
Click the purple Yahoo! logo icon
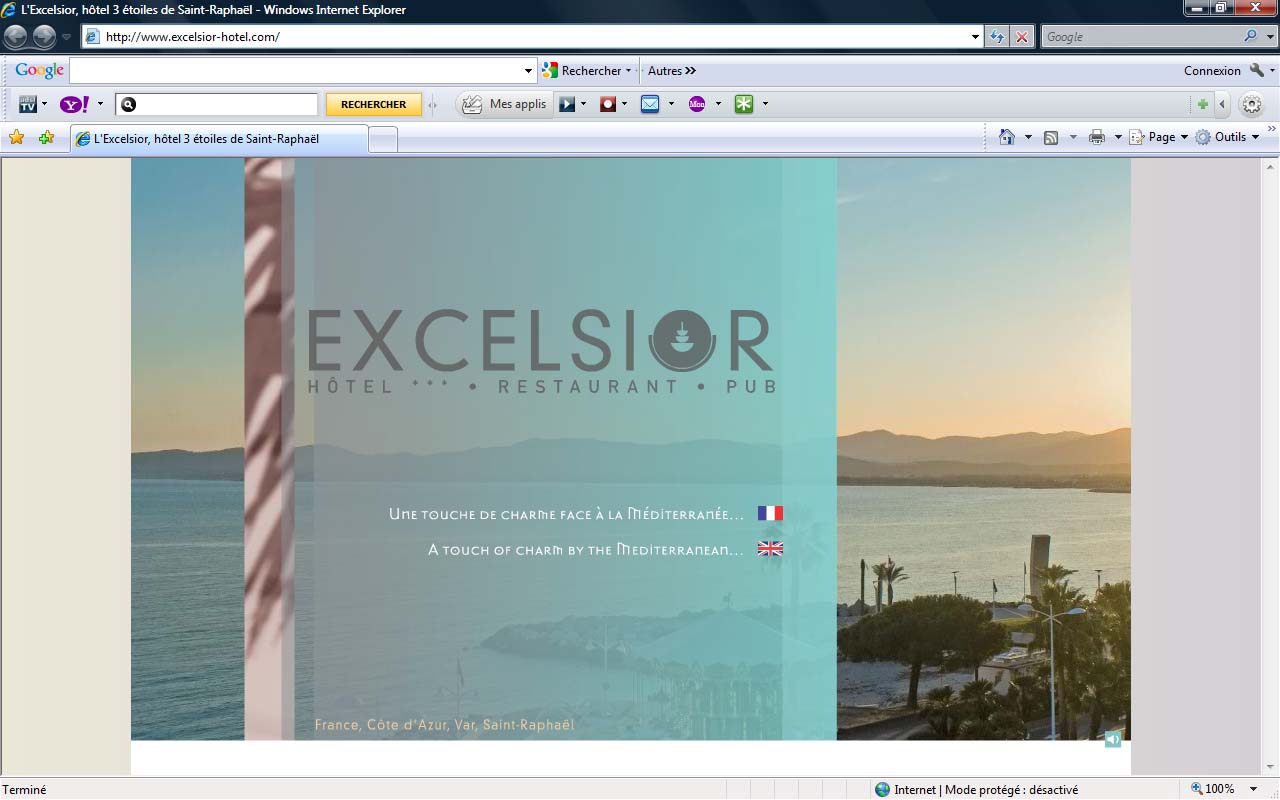(75, 104)
